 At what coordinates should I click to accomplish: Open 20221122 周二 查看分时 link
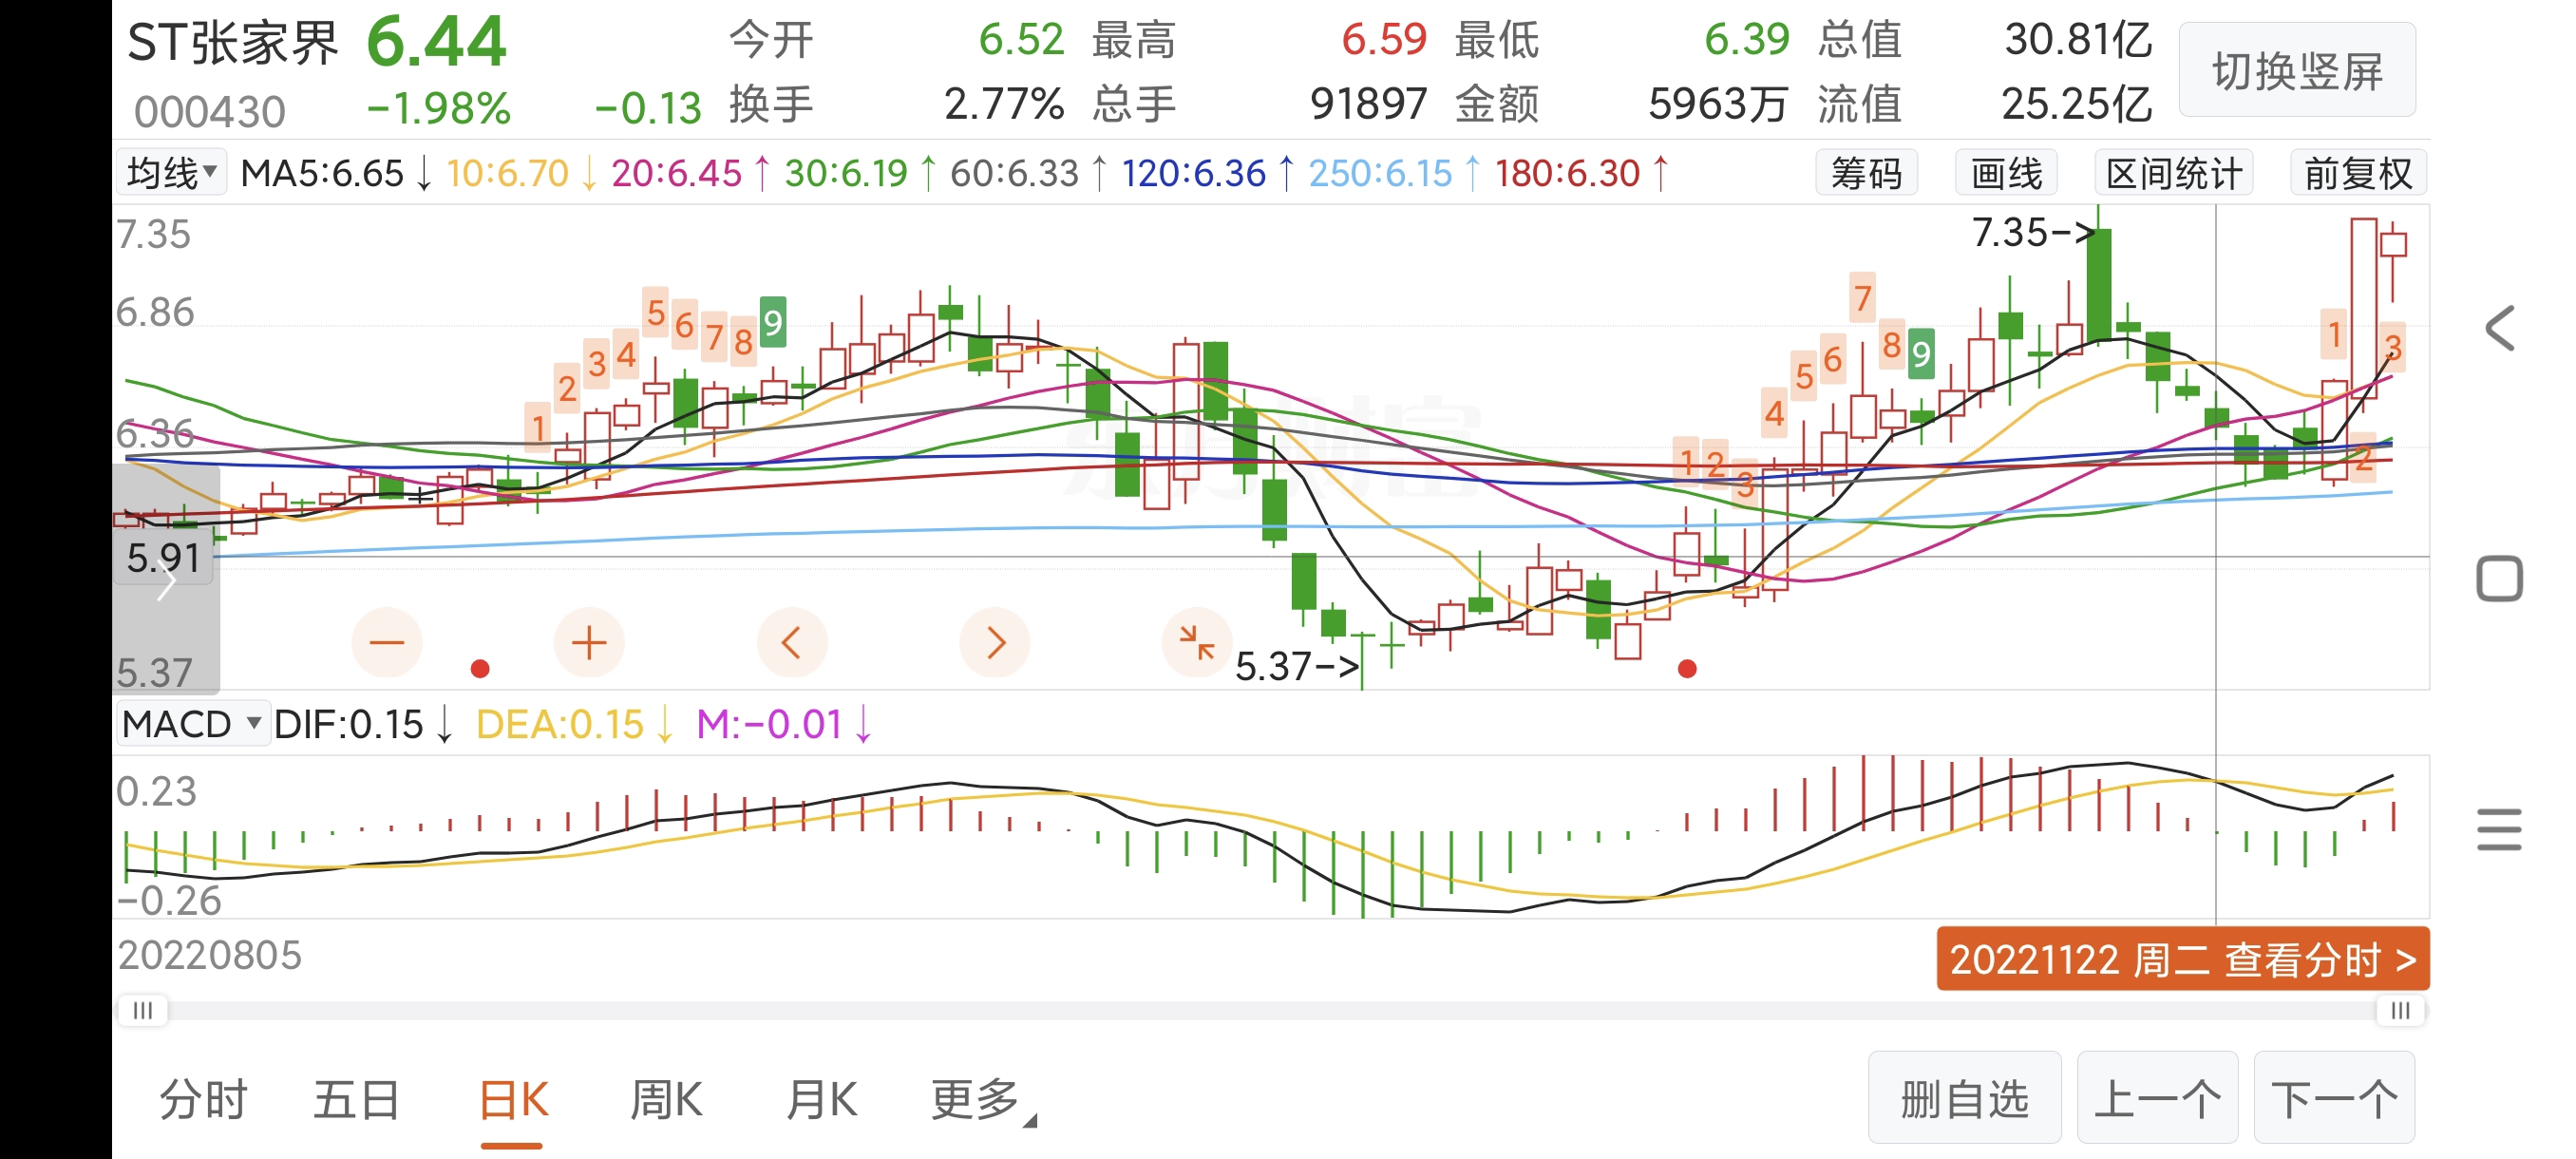coord(2183,959)
